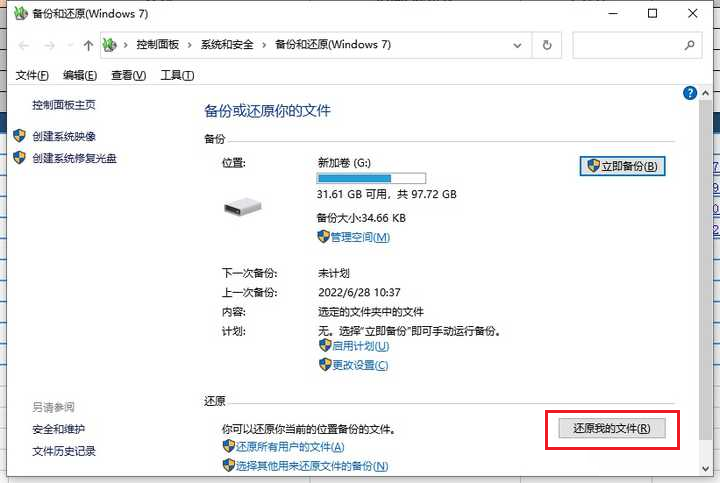Click the vertical scrollbar thumb

pos(705,269)
